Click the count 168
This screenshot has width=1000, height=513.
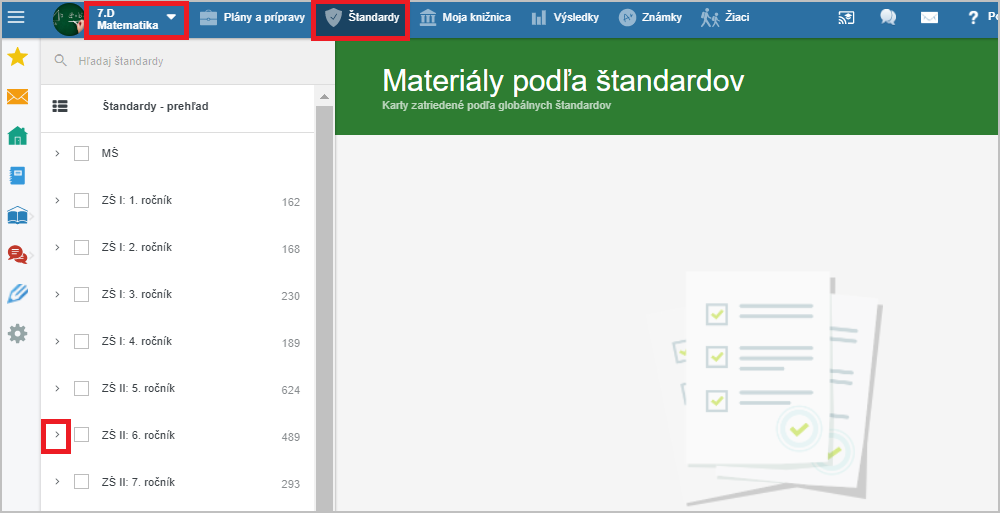(291, 249)
